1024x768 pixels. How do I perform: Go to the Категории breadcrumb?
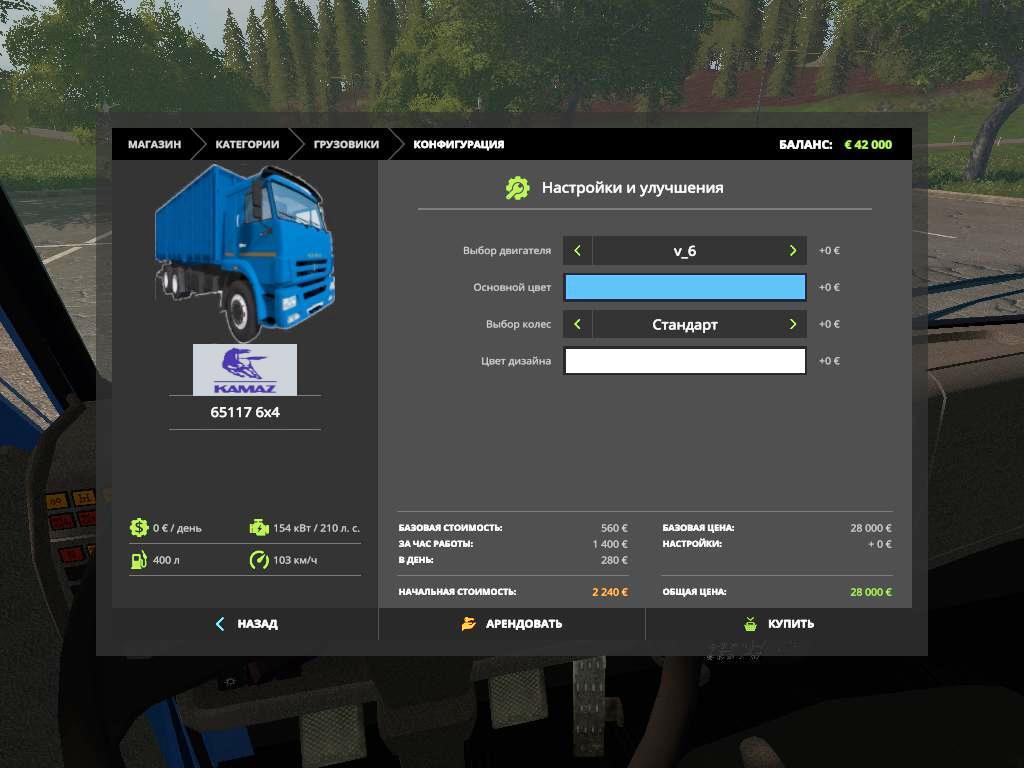point(247,145)
